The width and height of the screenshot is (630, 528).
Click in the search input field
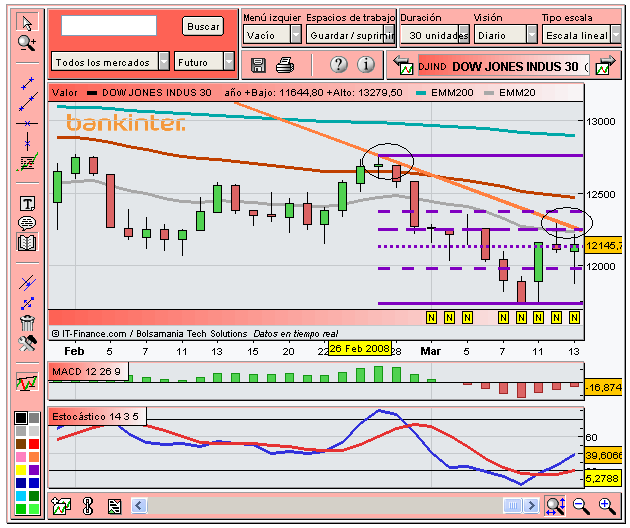(x=109, y=26)
